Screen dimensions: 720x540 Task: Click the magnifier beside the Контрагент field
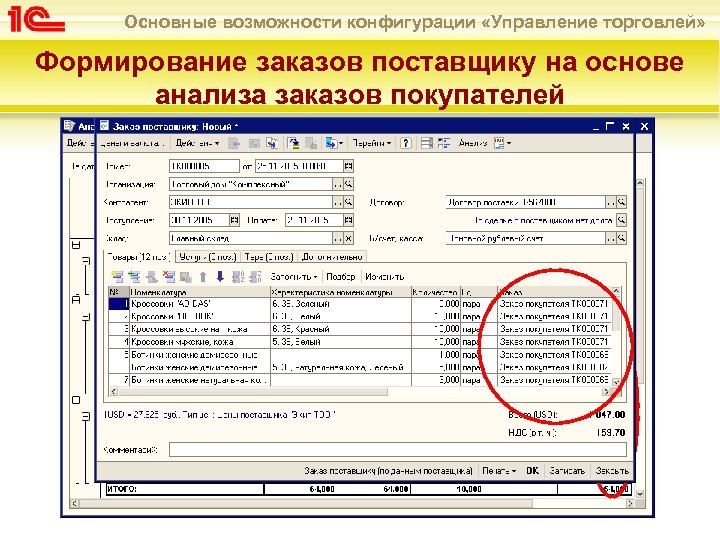349,202
